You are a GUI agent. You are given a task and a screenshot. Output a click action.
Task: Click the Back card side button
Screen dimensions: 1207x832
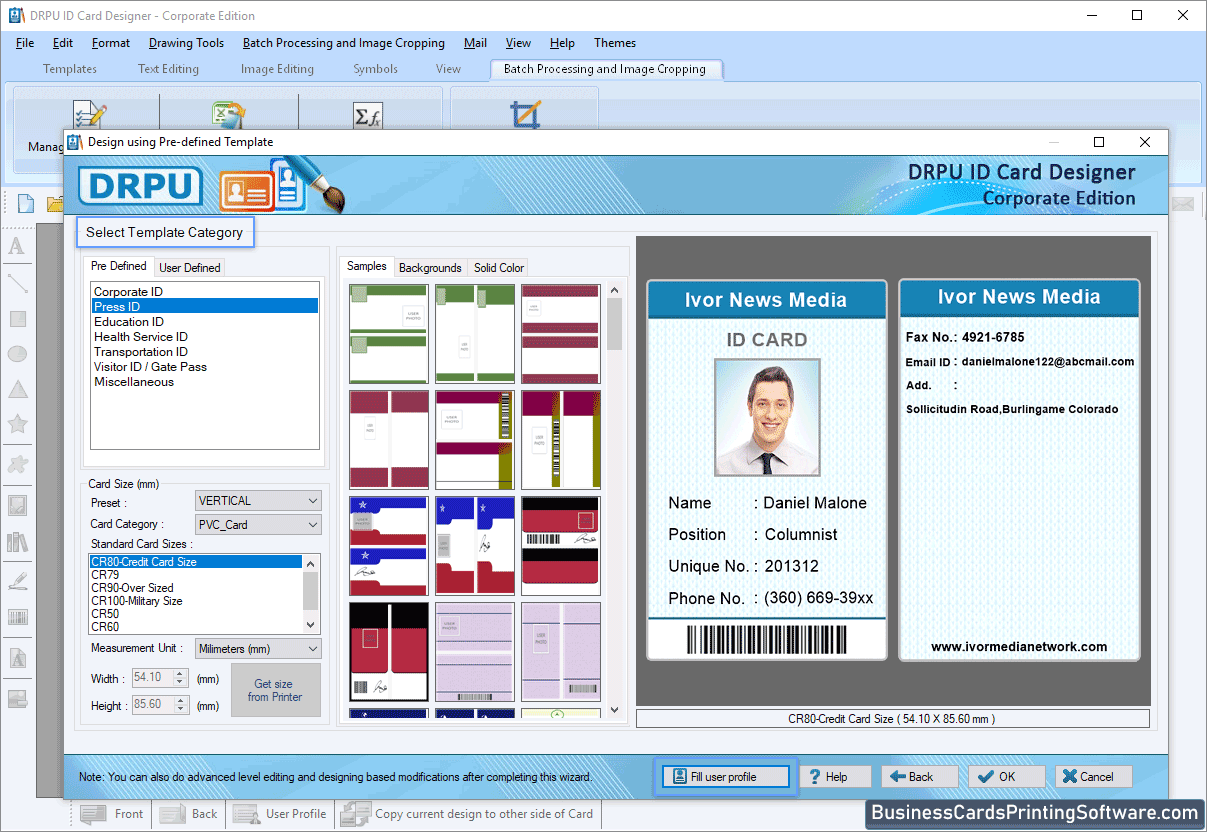[188, 814]
